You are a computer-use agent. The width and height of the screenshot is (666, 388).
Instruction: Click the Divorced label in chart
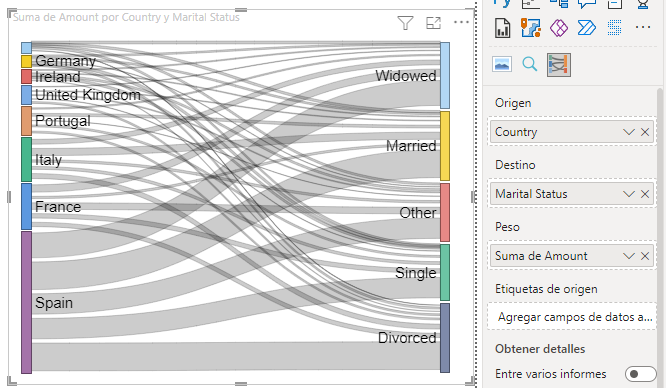[407, 338]
